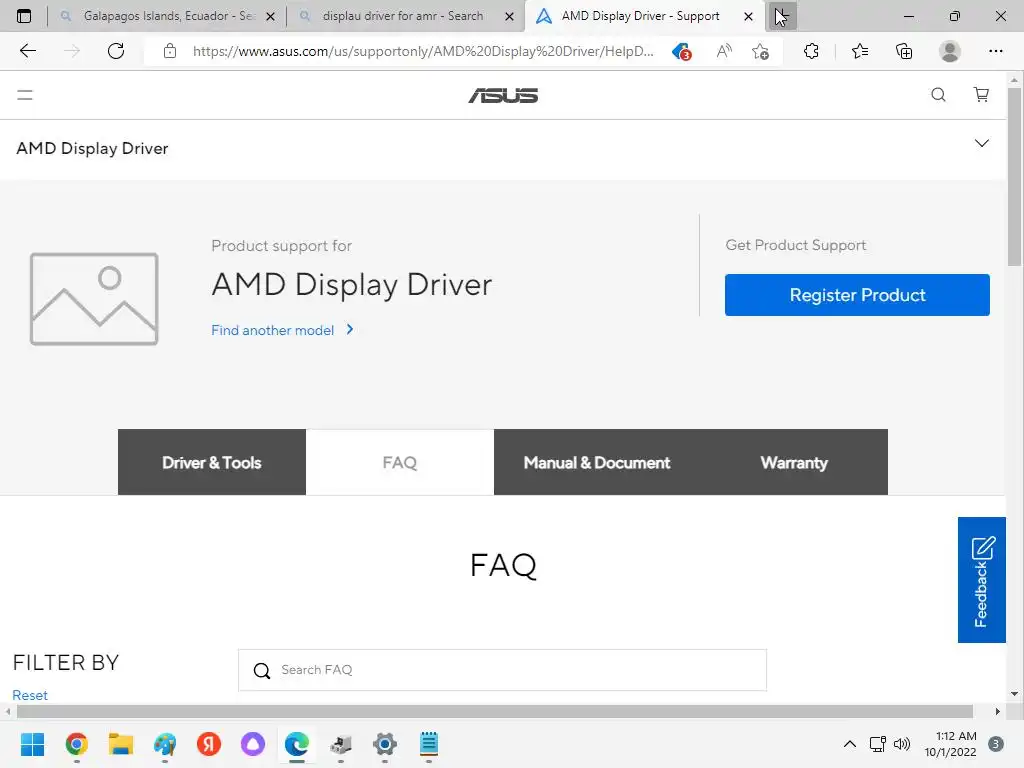1024x768 pixels.
Task: Select the Driver & Tools tab
Action: [212, 462]
